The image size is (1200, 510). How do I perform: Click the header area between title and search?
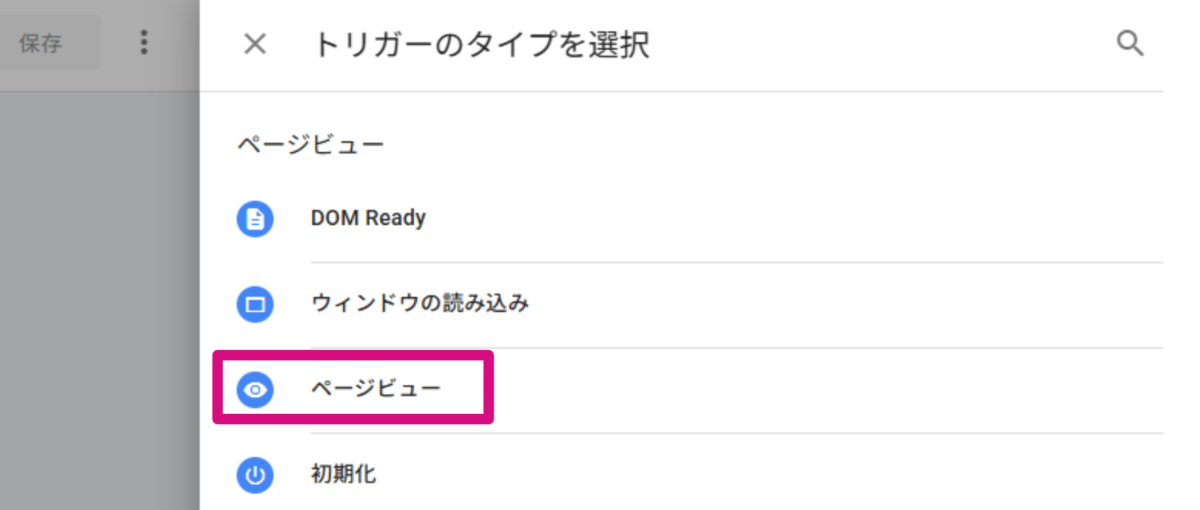[x=880, y=44]
